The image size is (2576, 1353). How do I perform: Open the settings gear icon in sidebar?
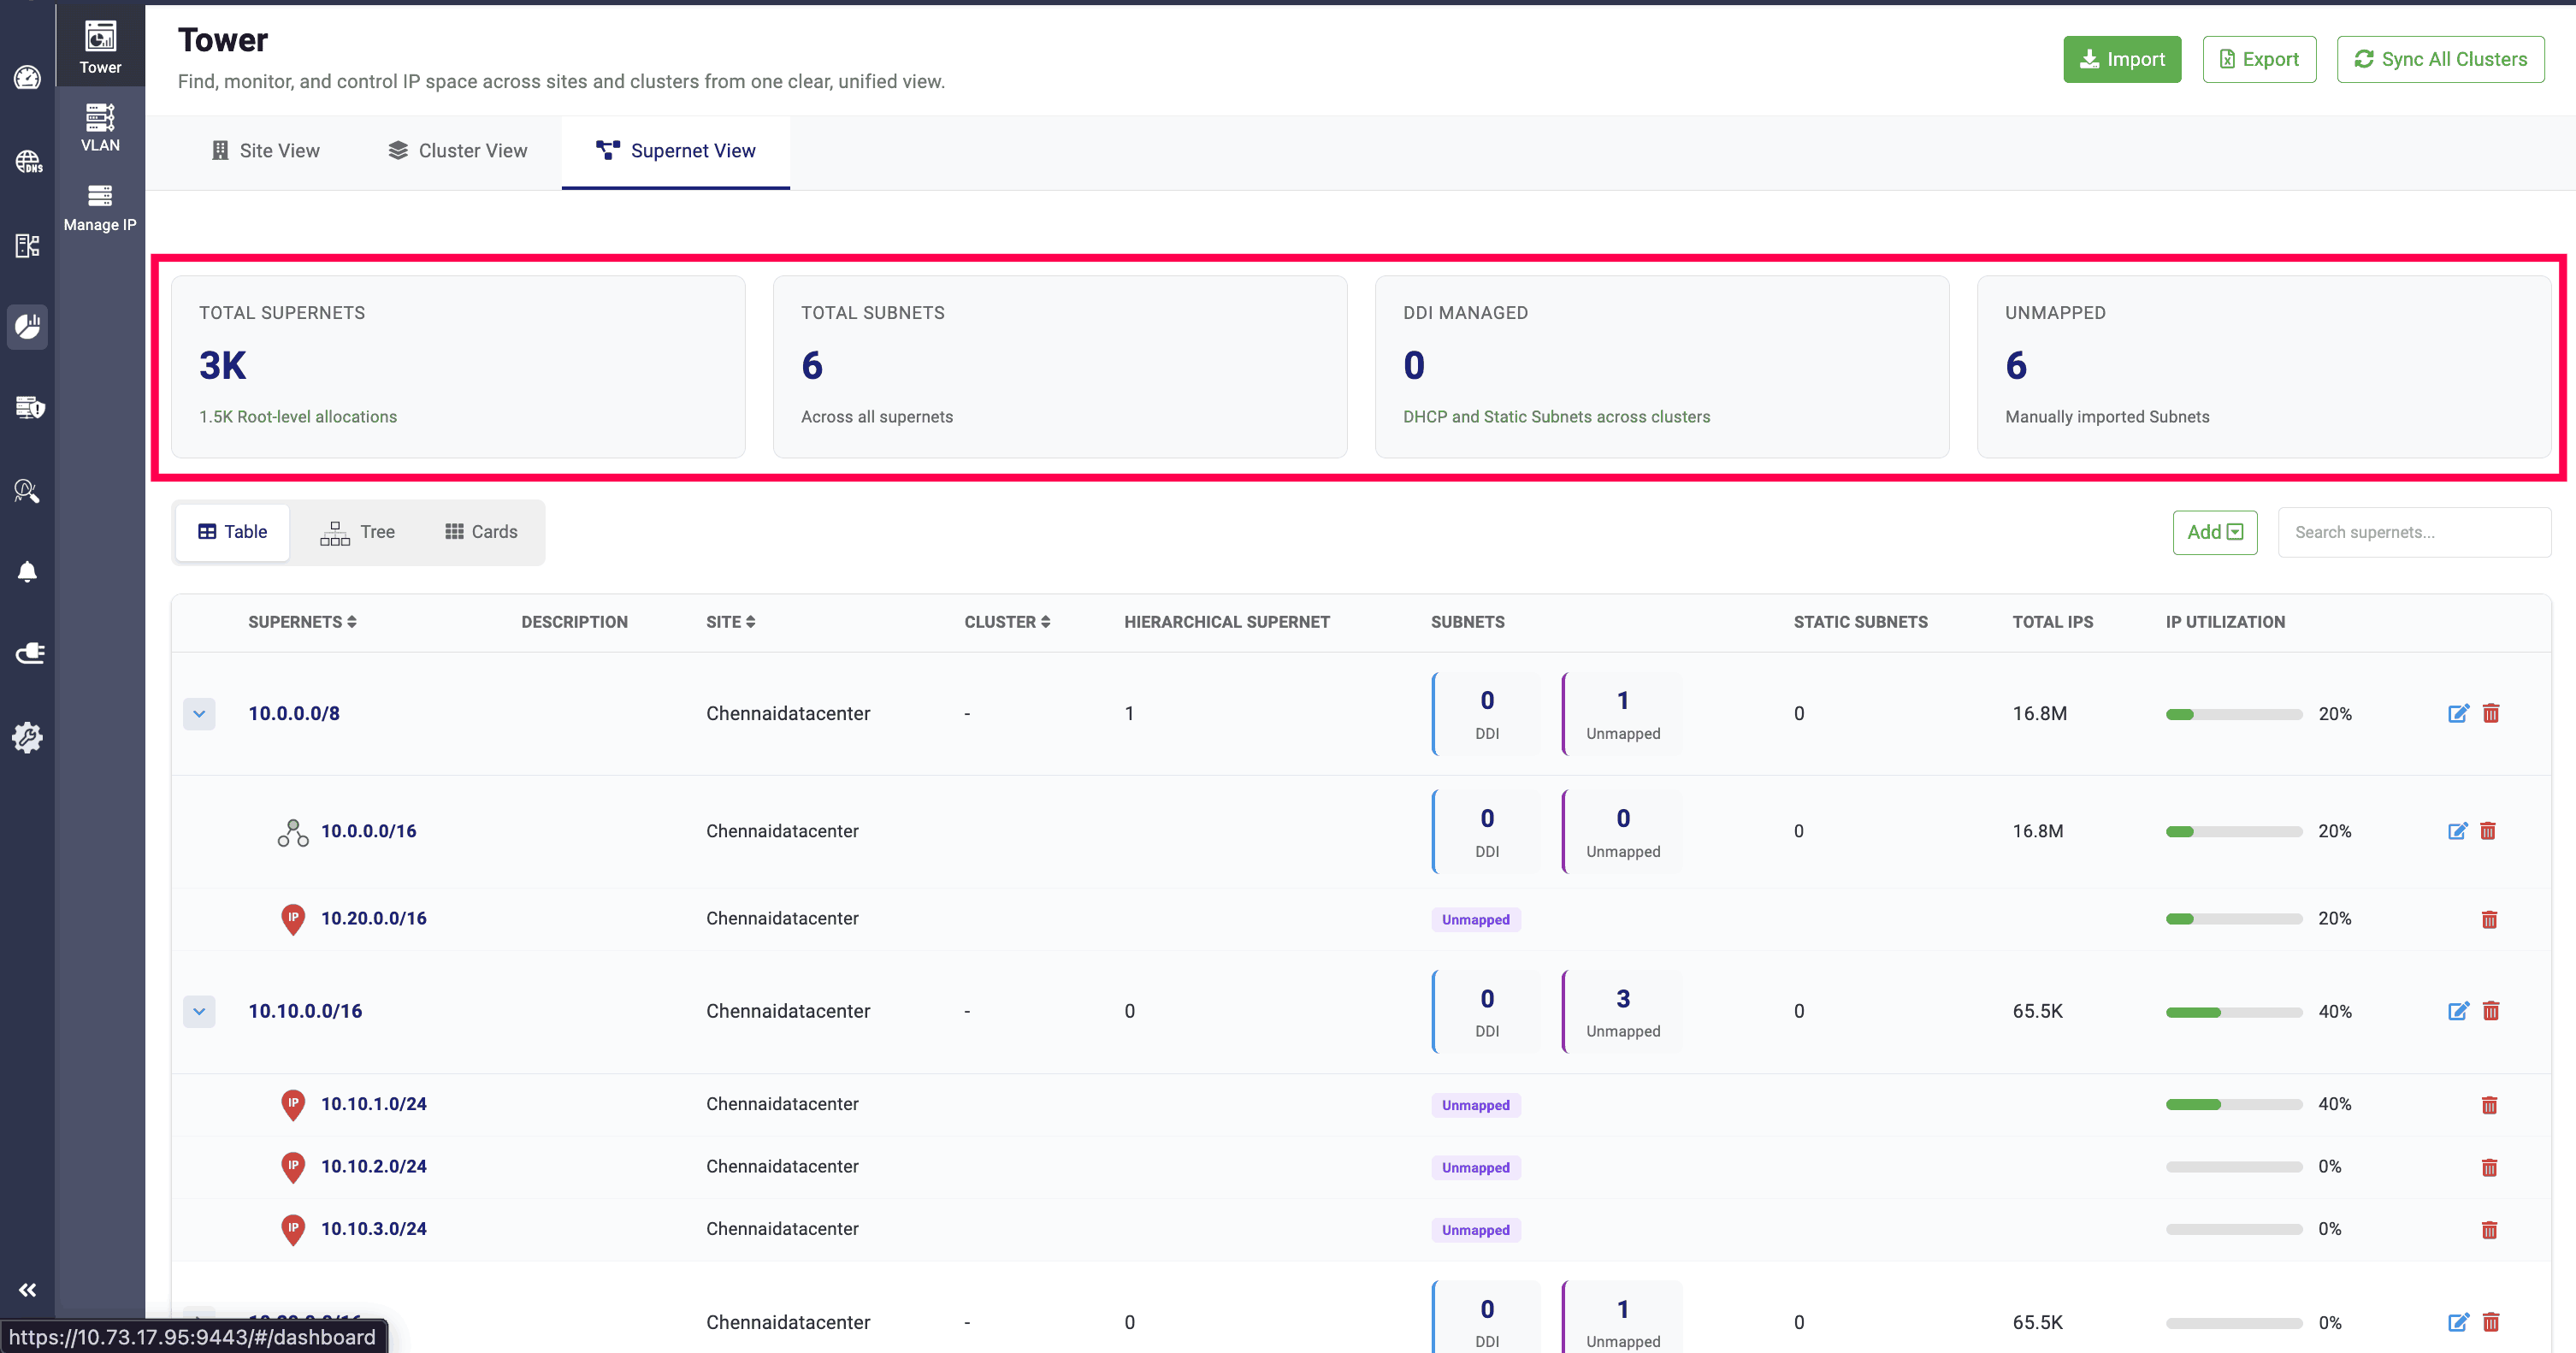(27, 737)
